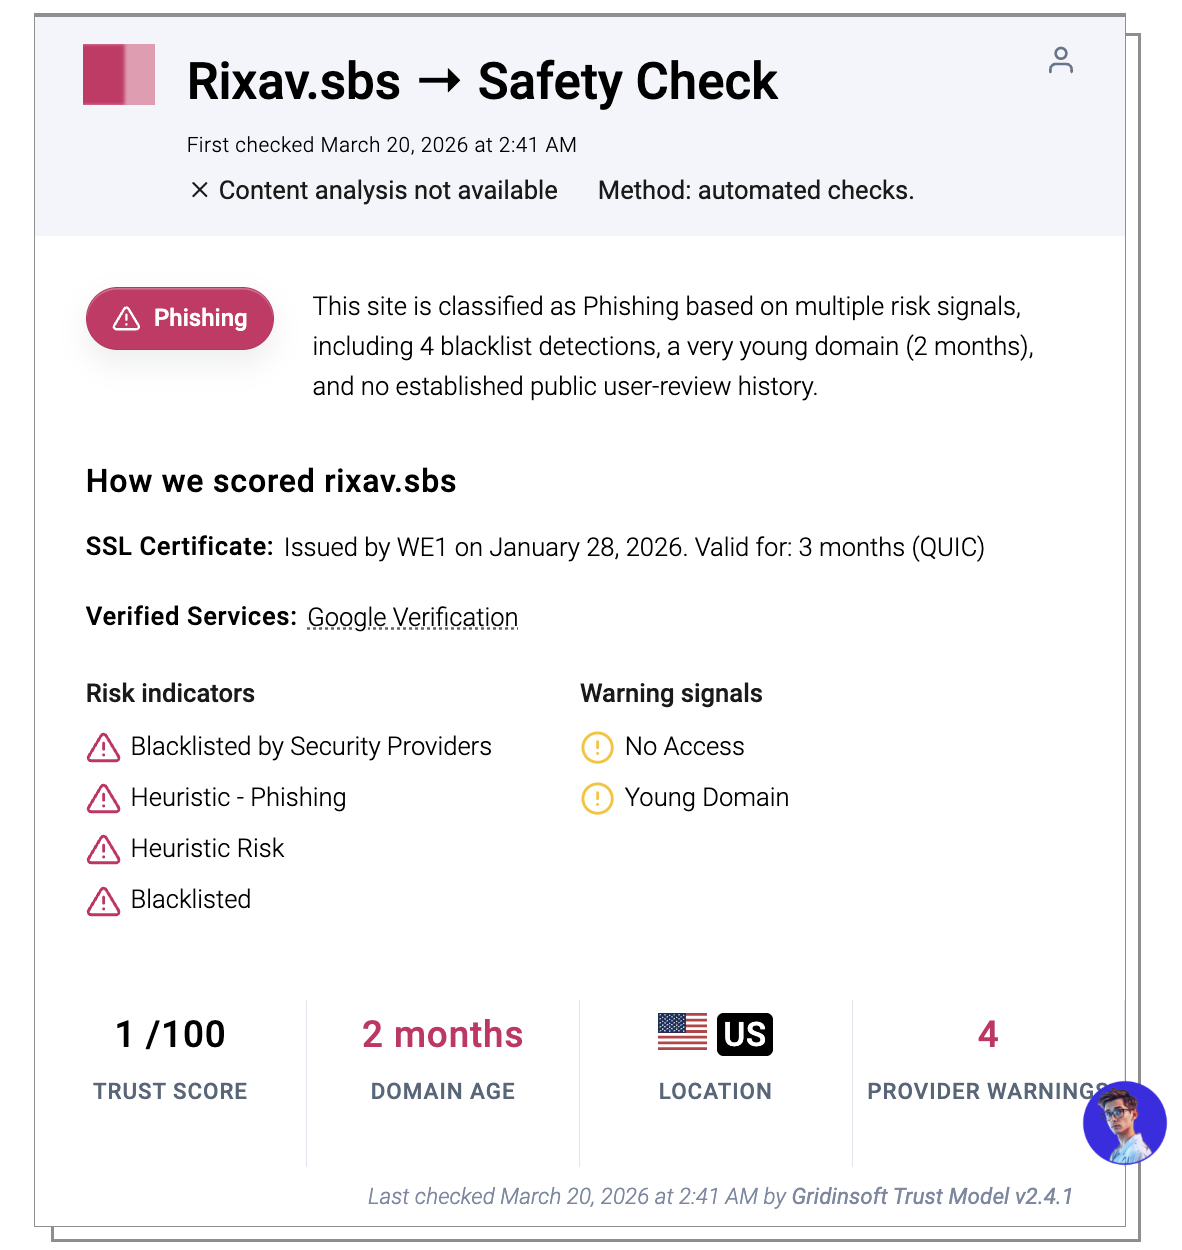Click the Rixav.sbs site logo
The width and height of the screenshot is (1182, 1250).
tap(119, 75)
